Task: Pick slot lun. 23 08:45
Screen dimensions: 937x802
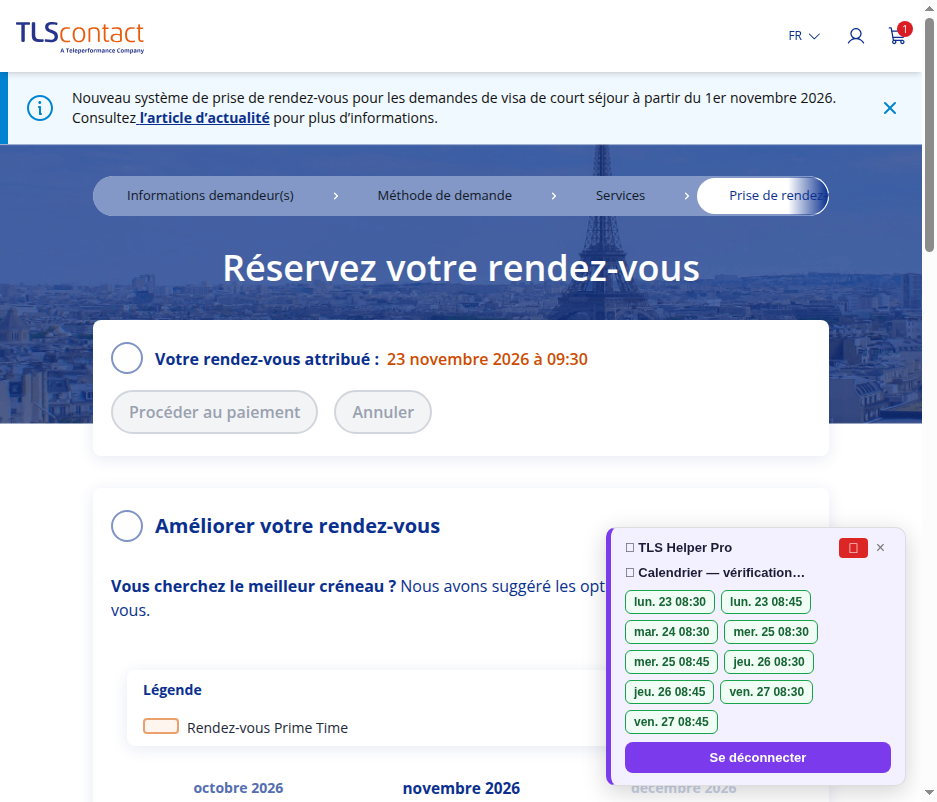Action: pos(766,602)
